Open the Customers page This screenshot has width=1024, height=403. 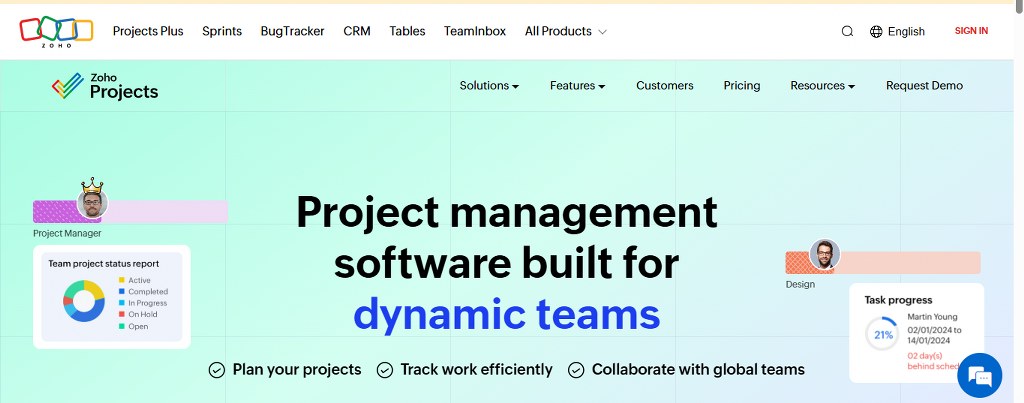pyautogui.click(x=665, y=86)
